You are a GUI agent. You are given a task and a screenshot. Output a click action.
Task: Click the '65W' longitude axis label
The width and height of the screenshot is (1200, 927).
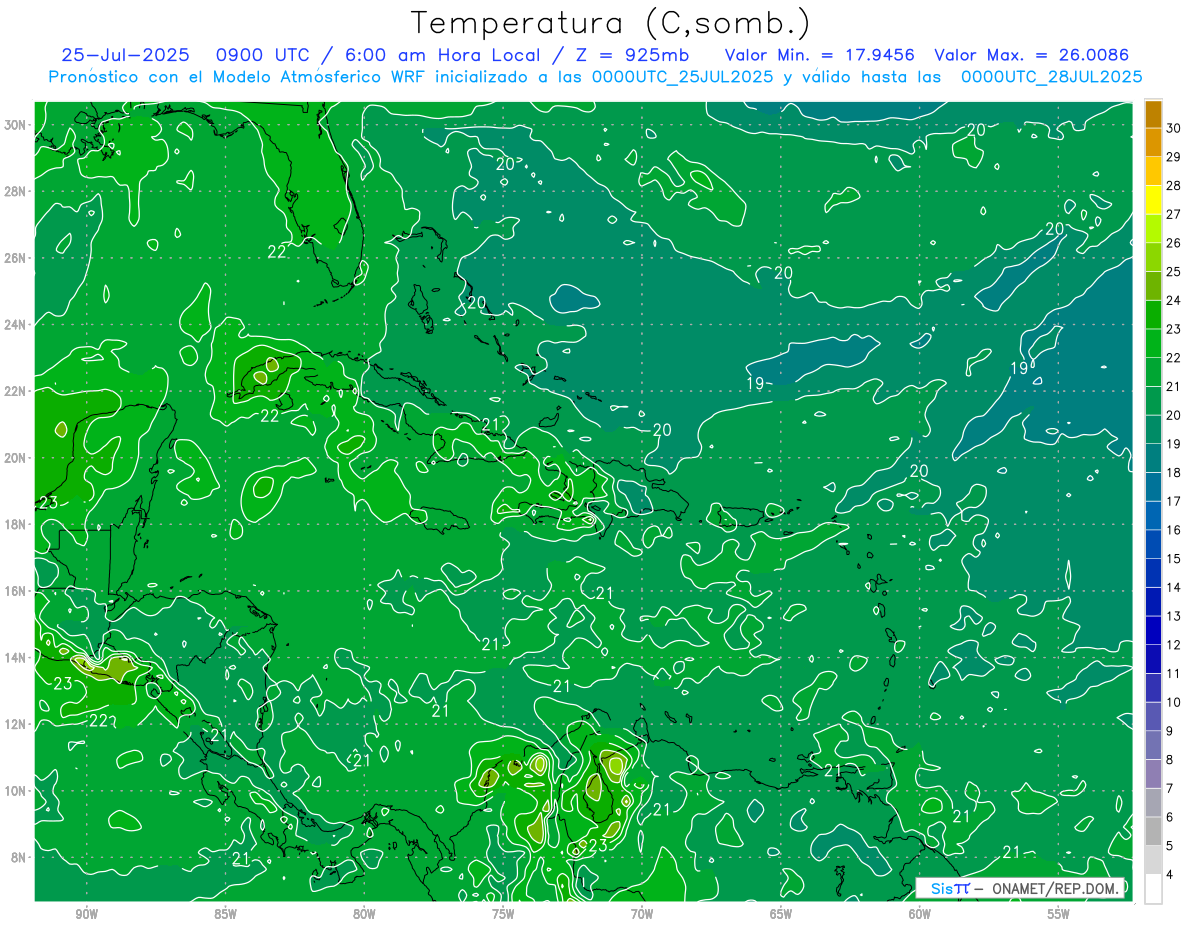pyautogui.click(x=781, y=914)
